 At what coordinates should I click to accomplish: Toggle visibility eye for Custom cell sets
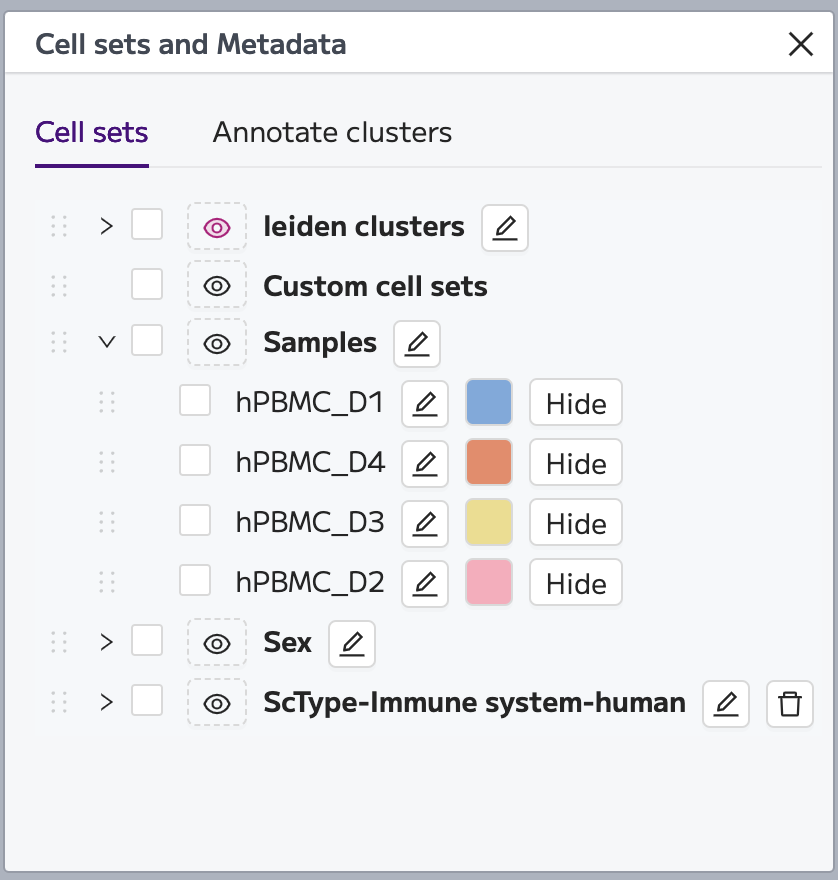[217, 286]
